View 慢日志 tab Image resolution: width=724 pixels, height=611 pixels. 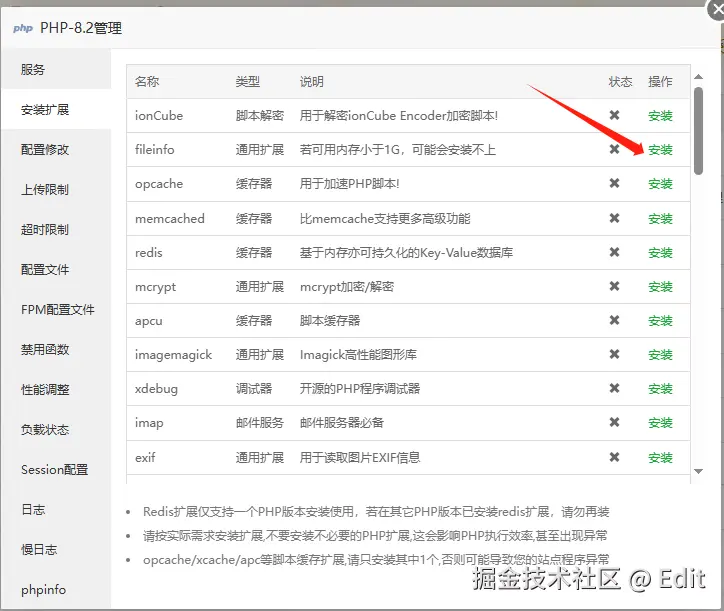click(x=56, y=550)
